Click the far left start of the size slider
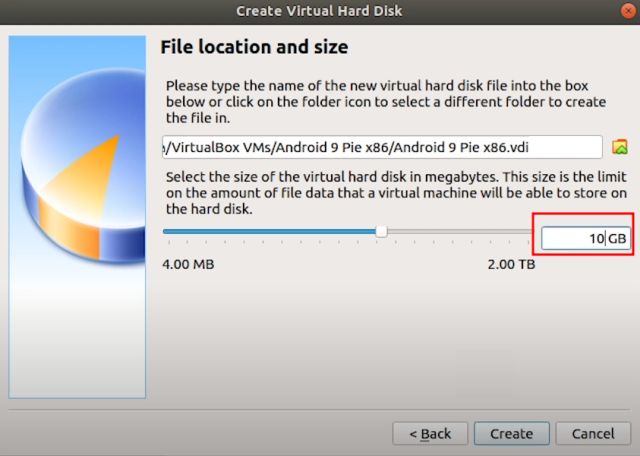 coord(165,231)
